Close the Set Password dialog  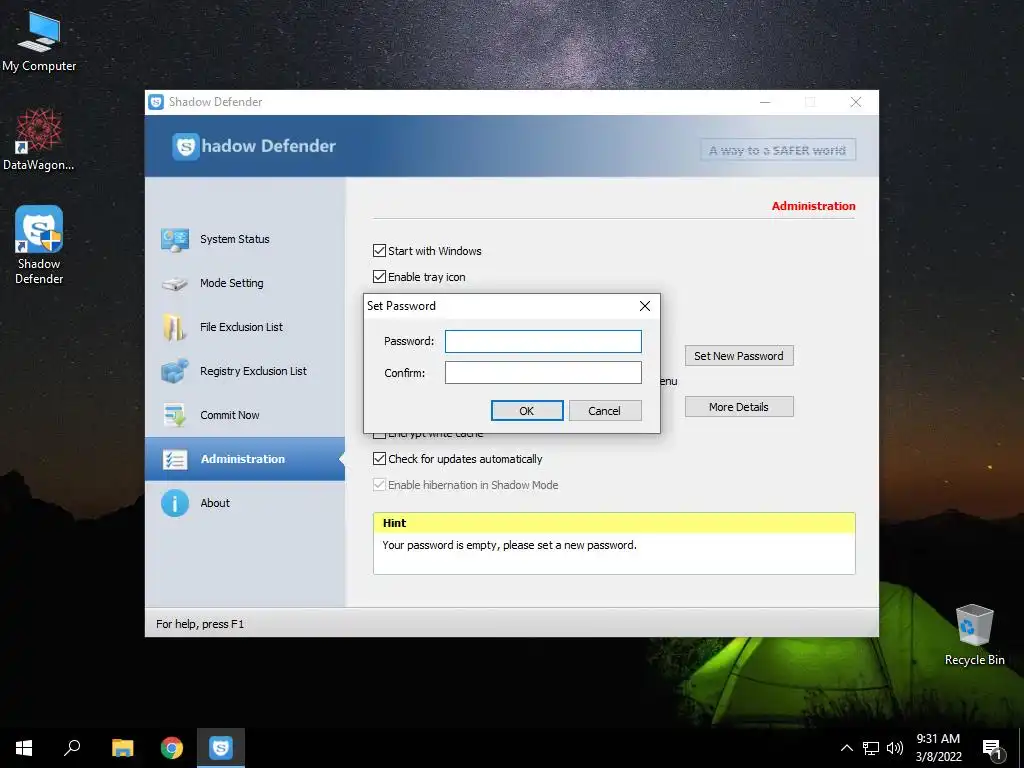point(645,306)
